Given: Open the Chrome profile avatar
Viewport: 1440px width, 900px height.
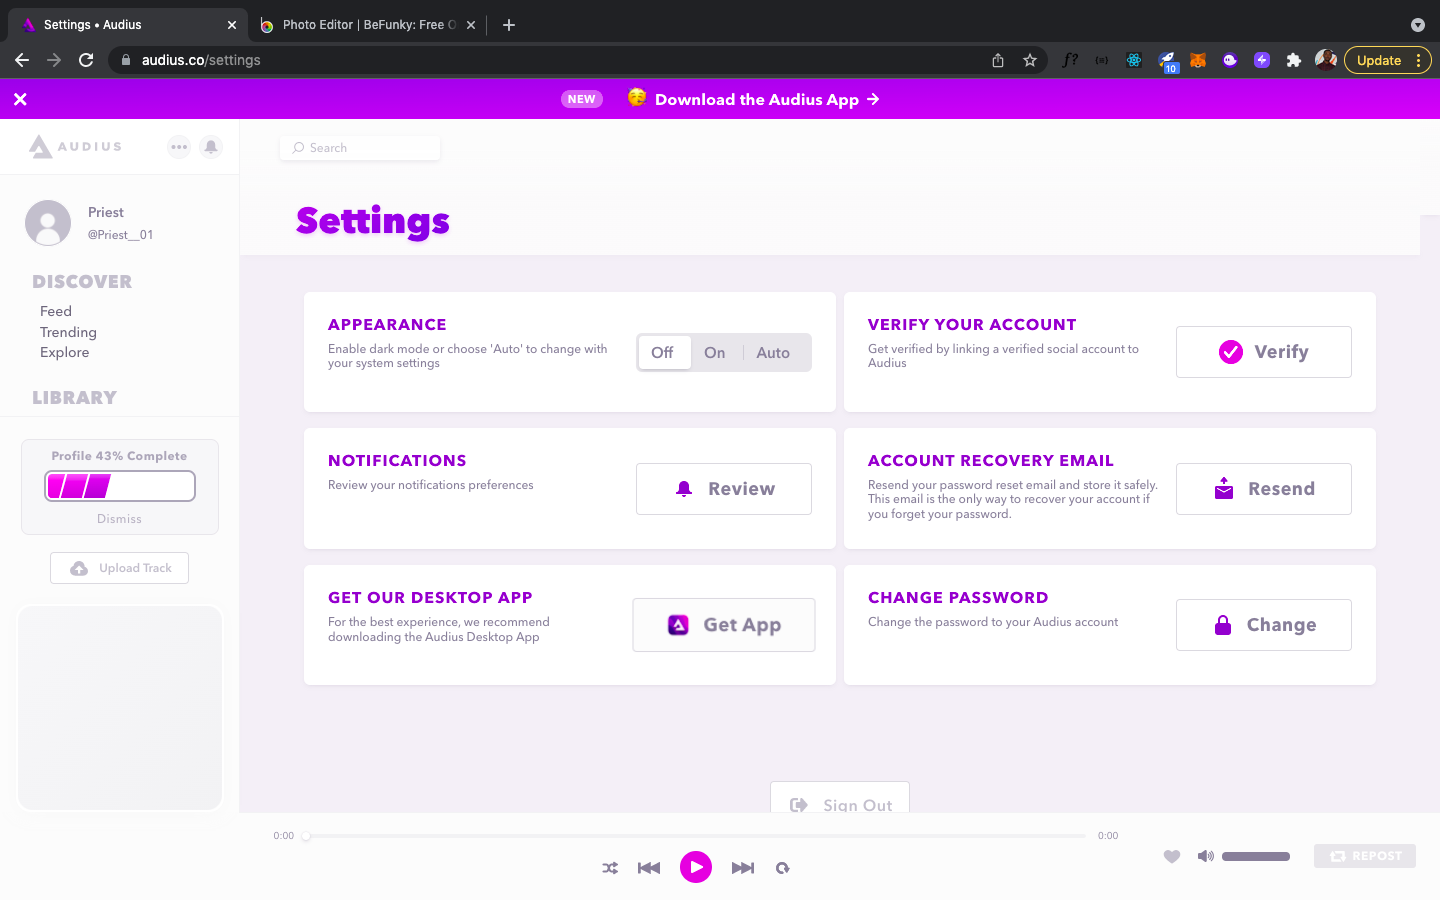Looking at the screenshot, I should click(1326, 60).
